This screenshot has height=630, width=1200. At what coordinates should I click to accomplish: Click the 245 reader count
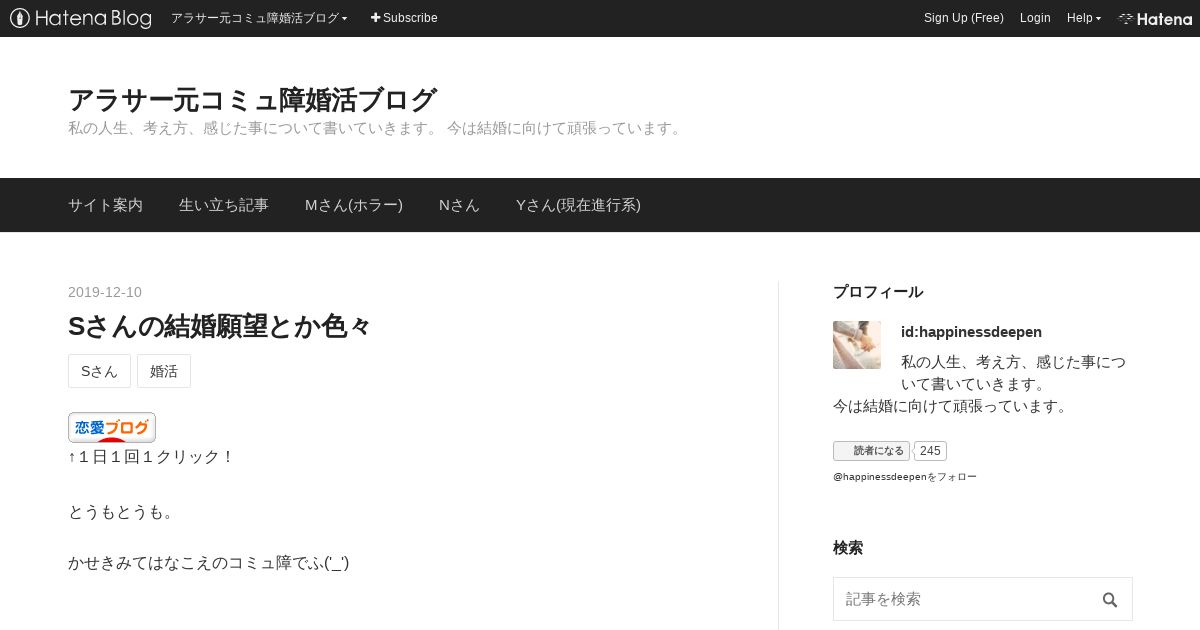930,451
